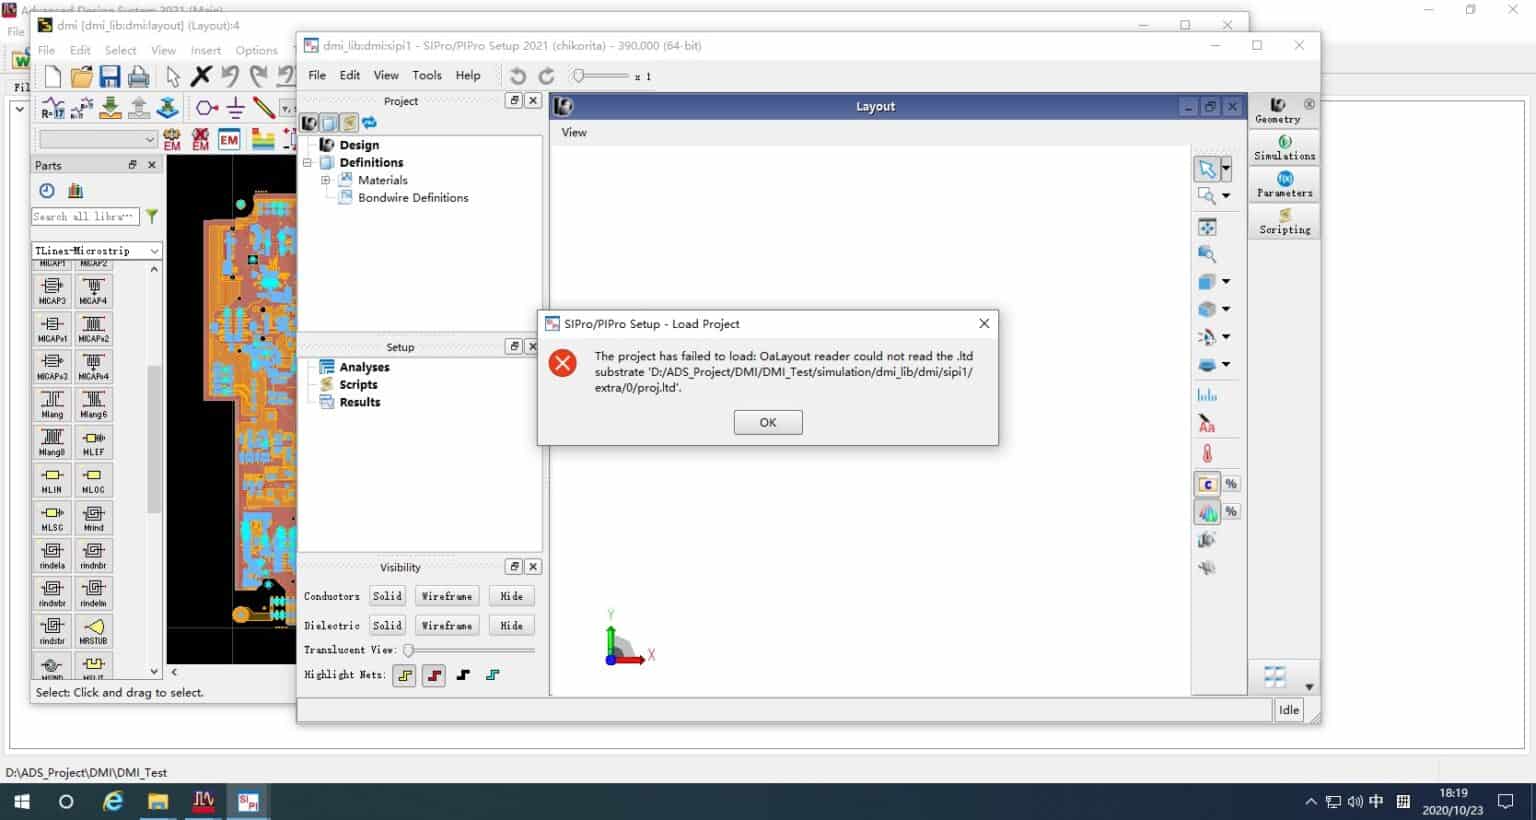Adjust the Translucent View slider

click(x=409, y=650)
